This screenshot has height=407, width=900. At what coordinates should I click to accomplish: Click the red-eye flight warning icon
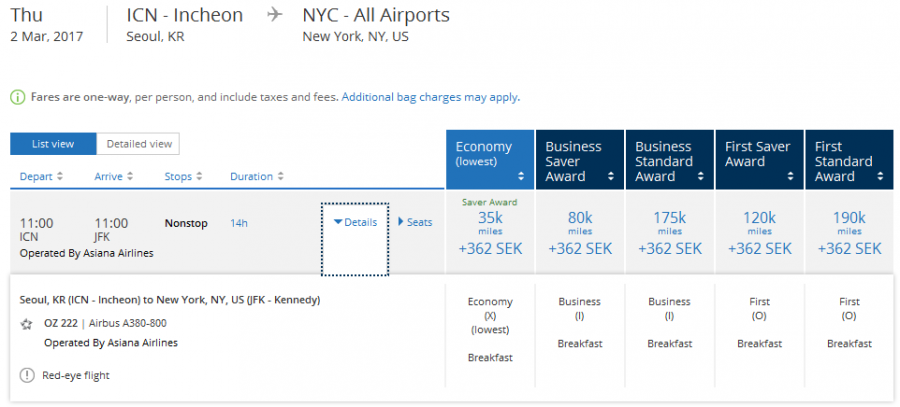pos(26,375)
